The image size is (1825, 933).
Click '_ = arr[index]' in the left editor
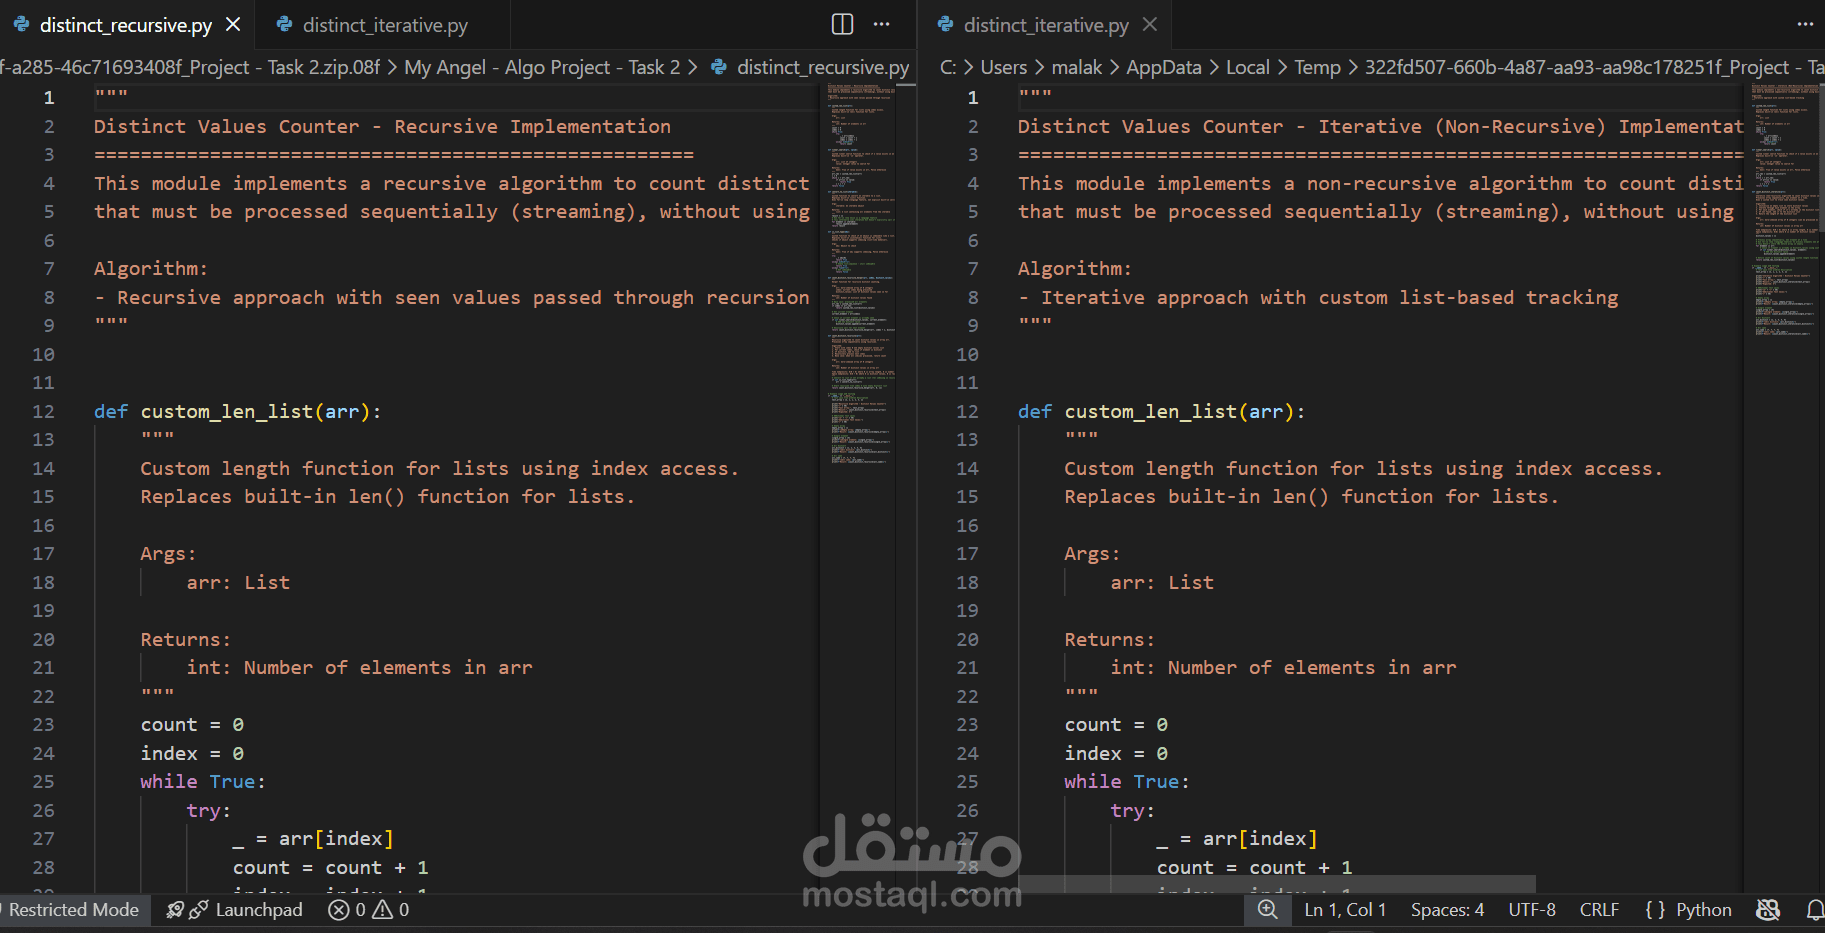pyautogui.click(x=313, y=838)
